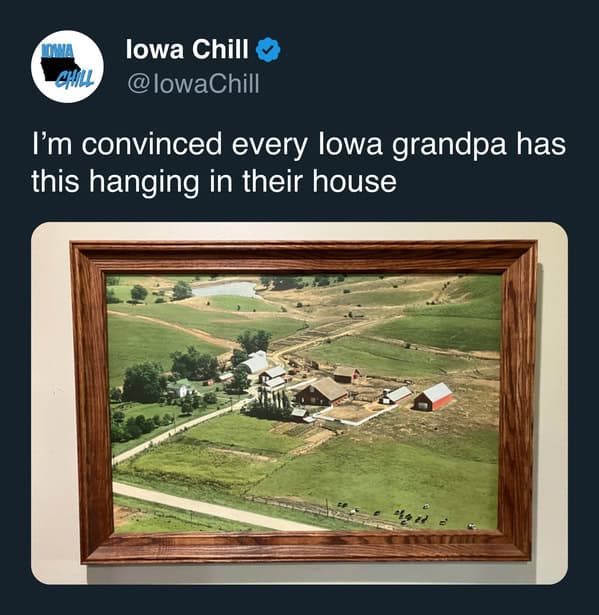
Task: Click the black Iowa state shape in the logo
Action: tap(60, 68)
